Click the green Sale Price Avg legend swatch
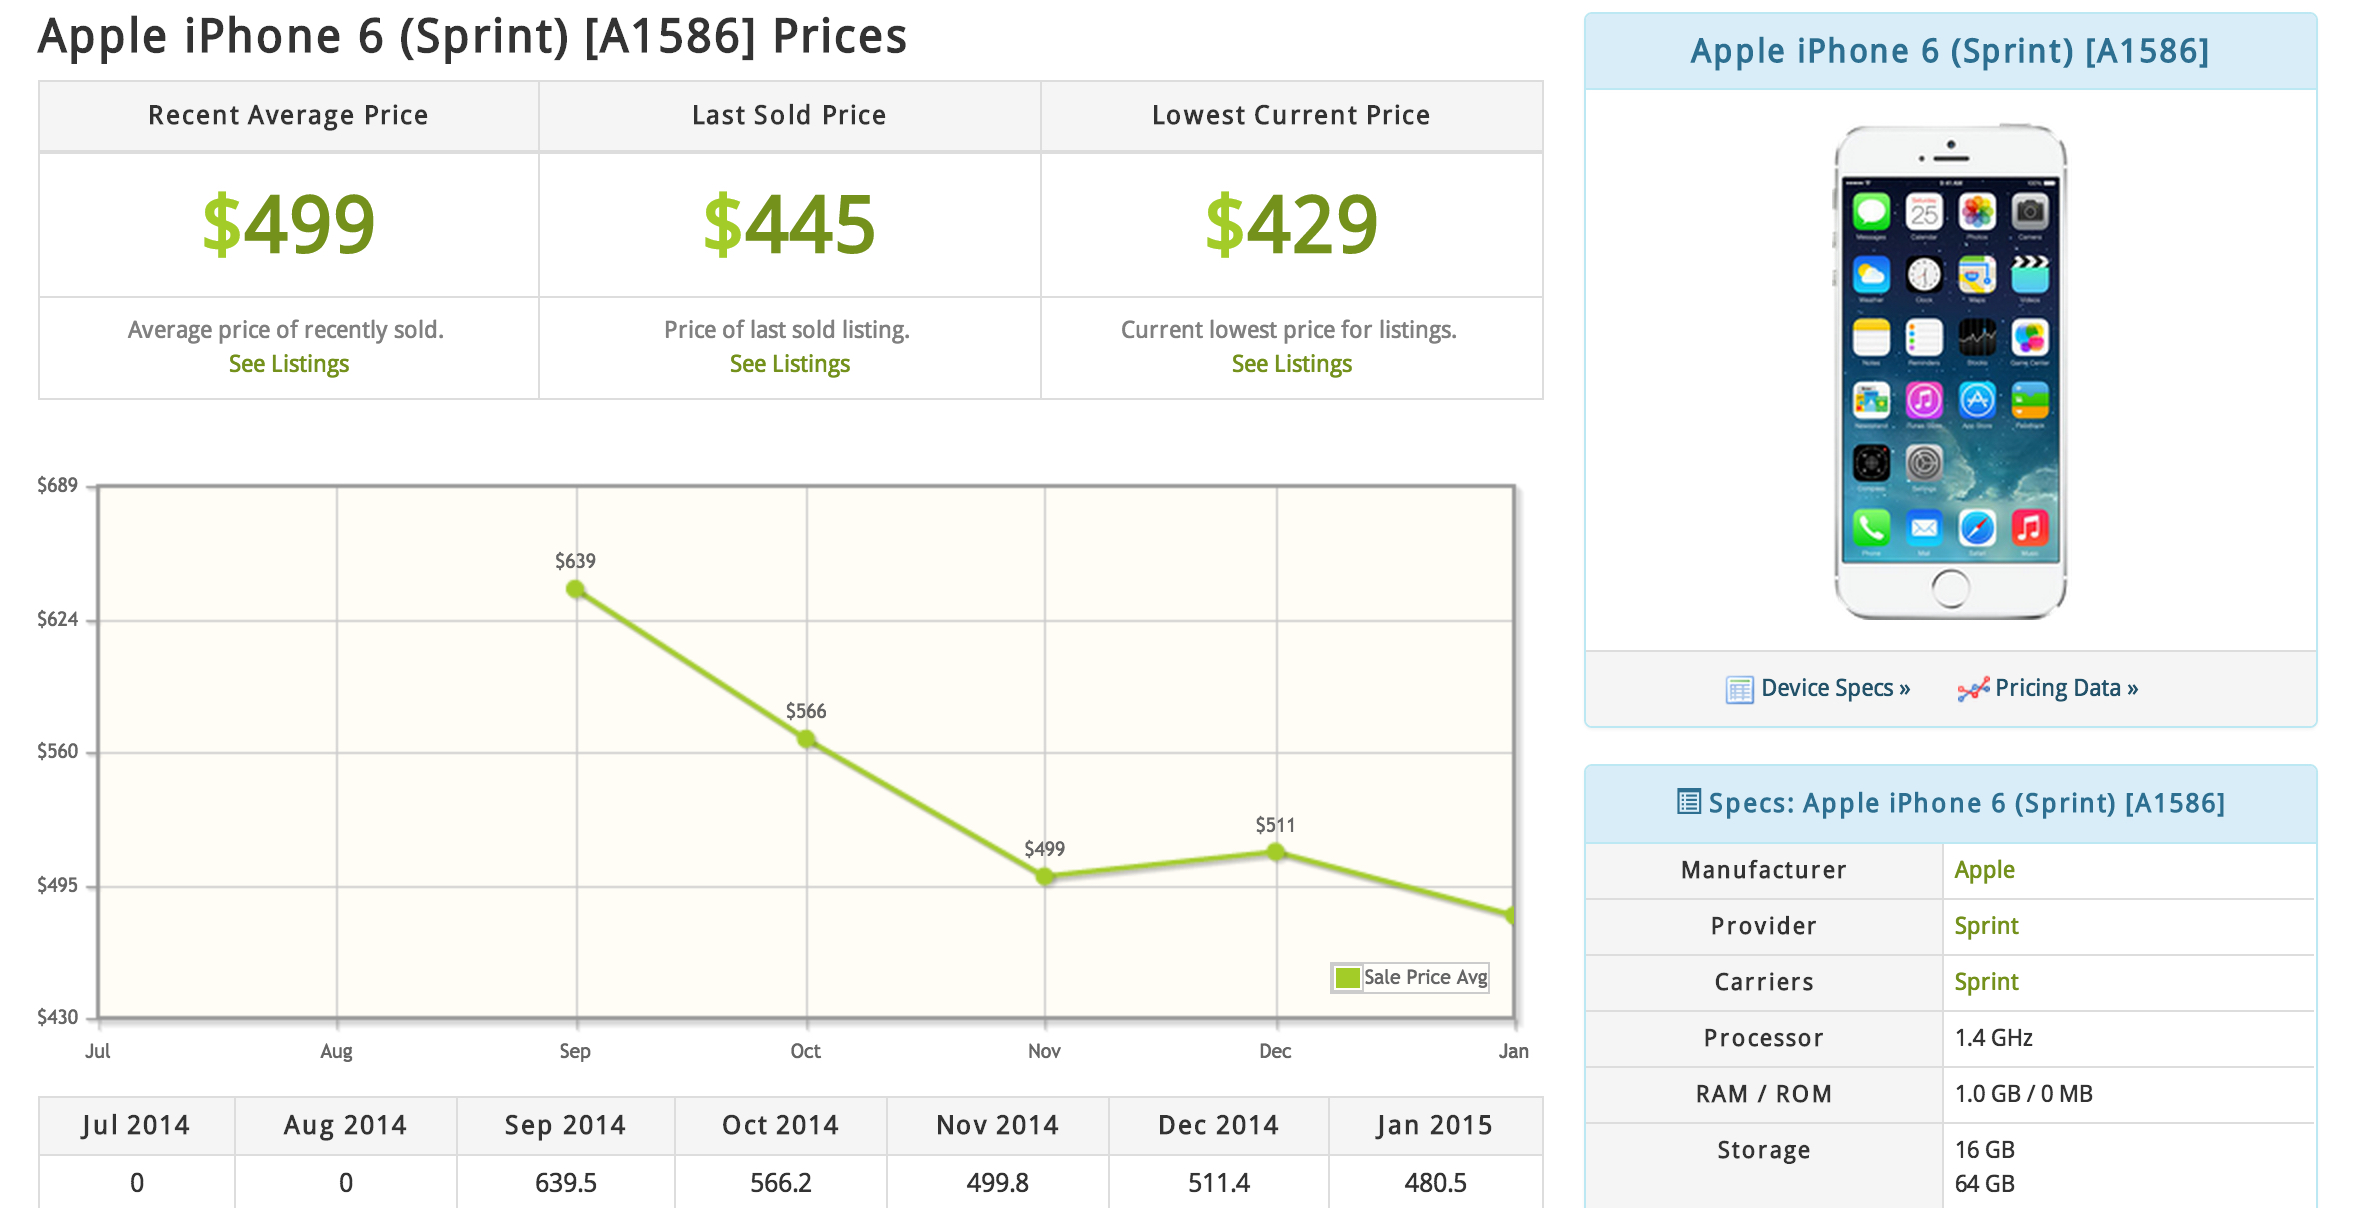 (1347, 977)
